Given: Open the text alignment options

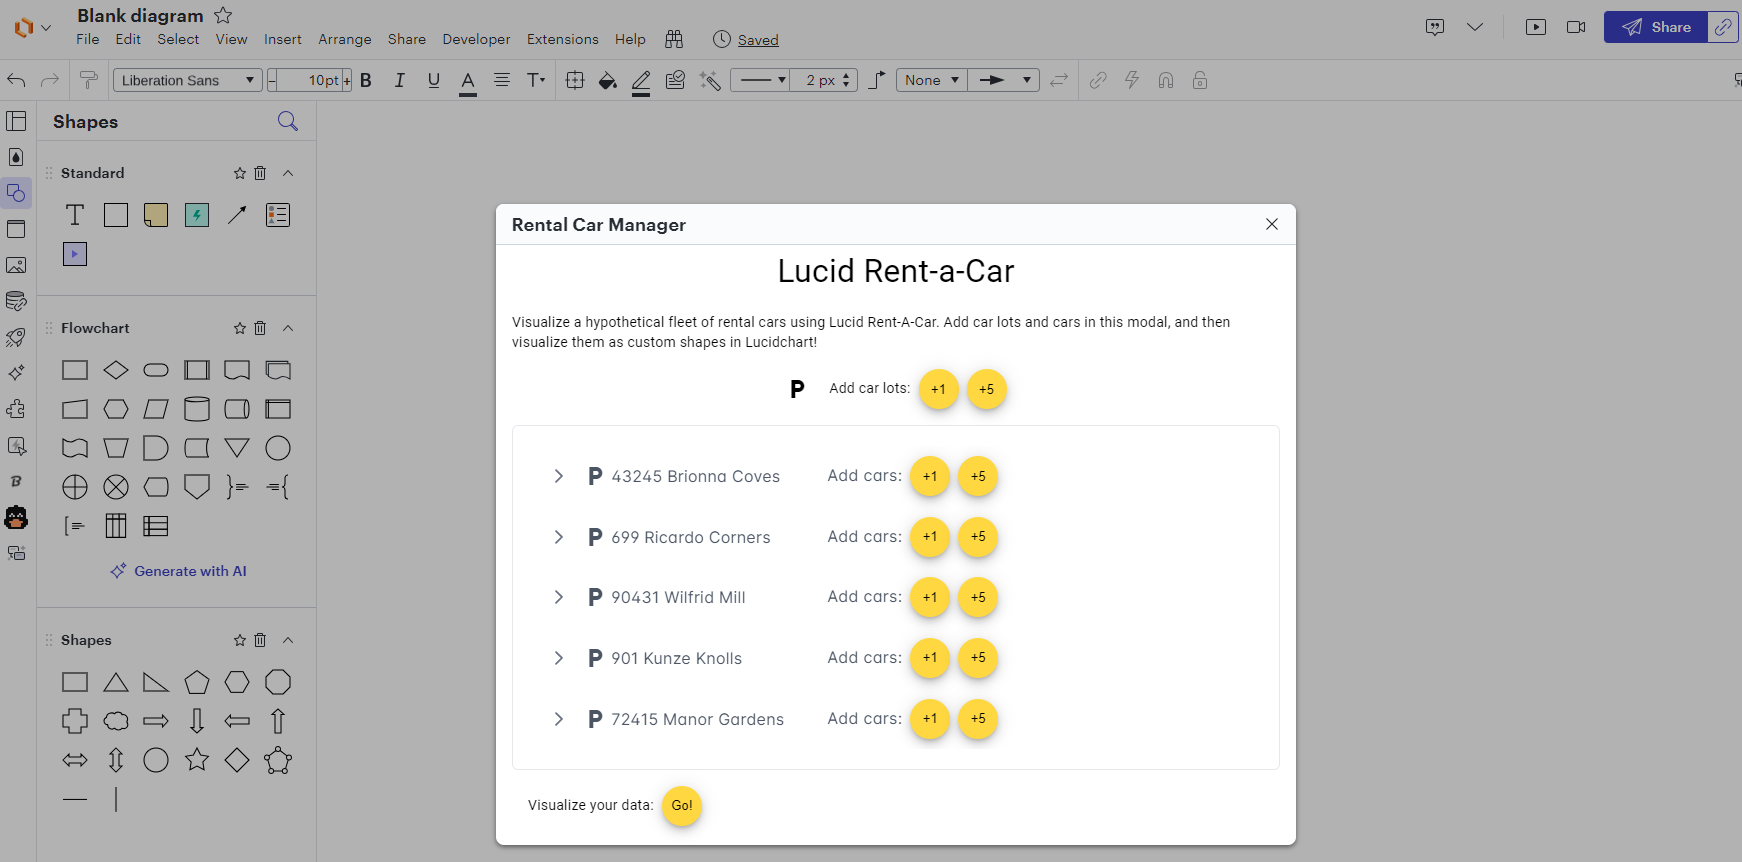Looking at the screenshot, I should point(502,80).
